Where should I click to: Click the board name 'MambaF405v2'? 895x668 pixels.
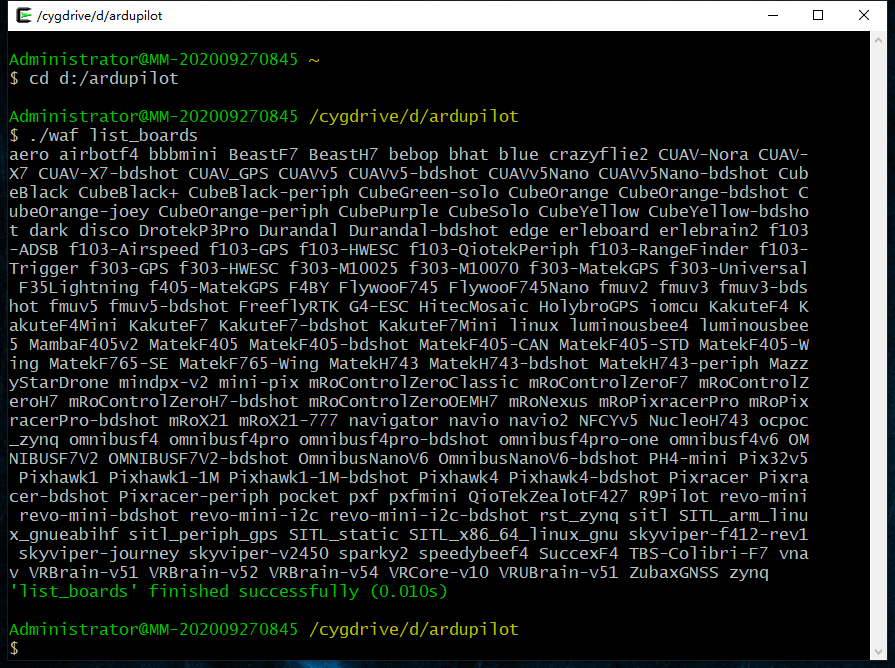(84, 344)
